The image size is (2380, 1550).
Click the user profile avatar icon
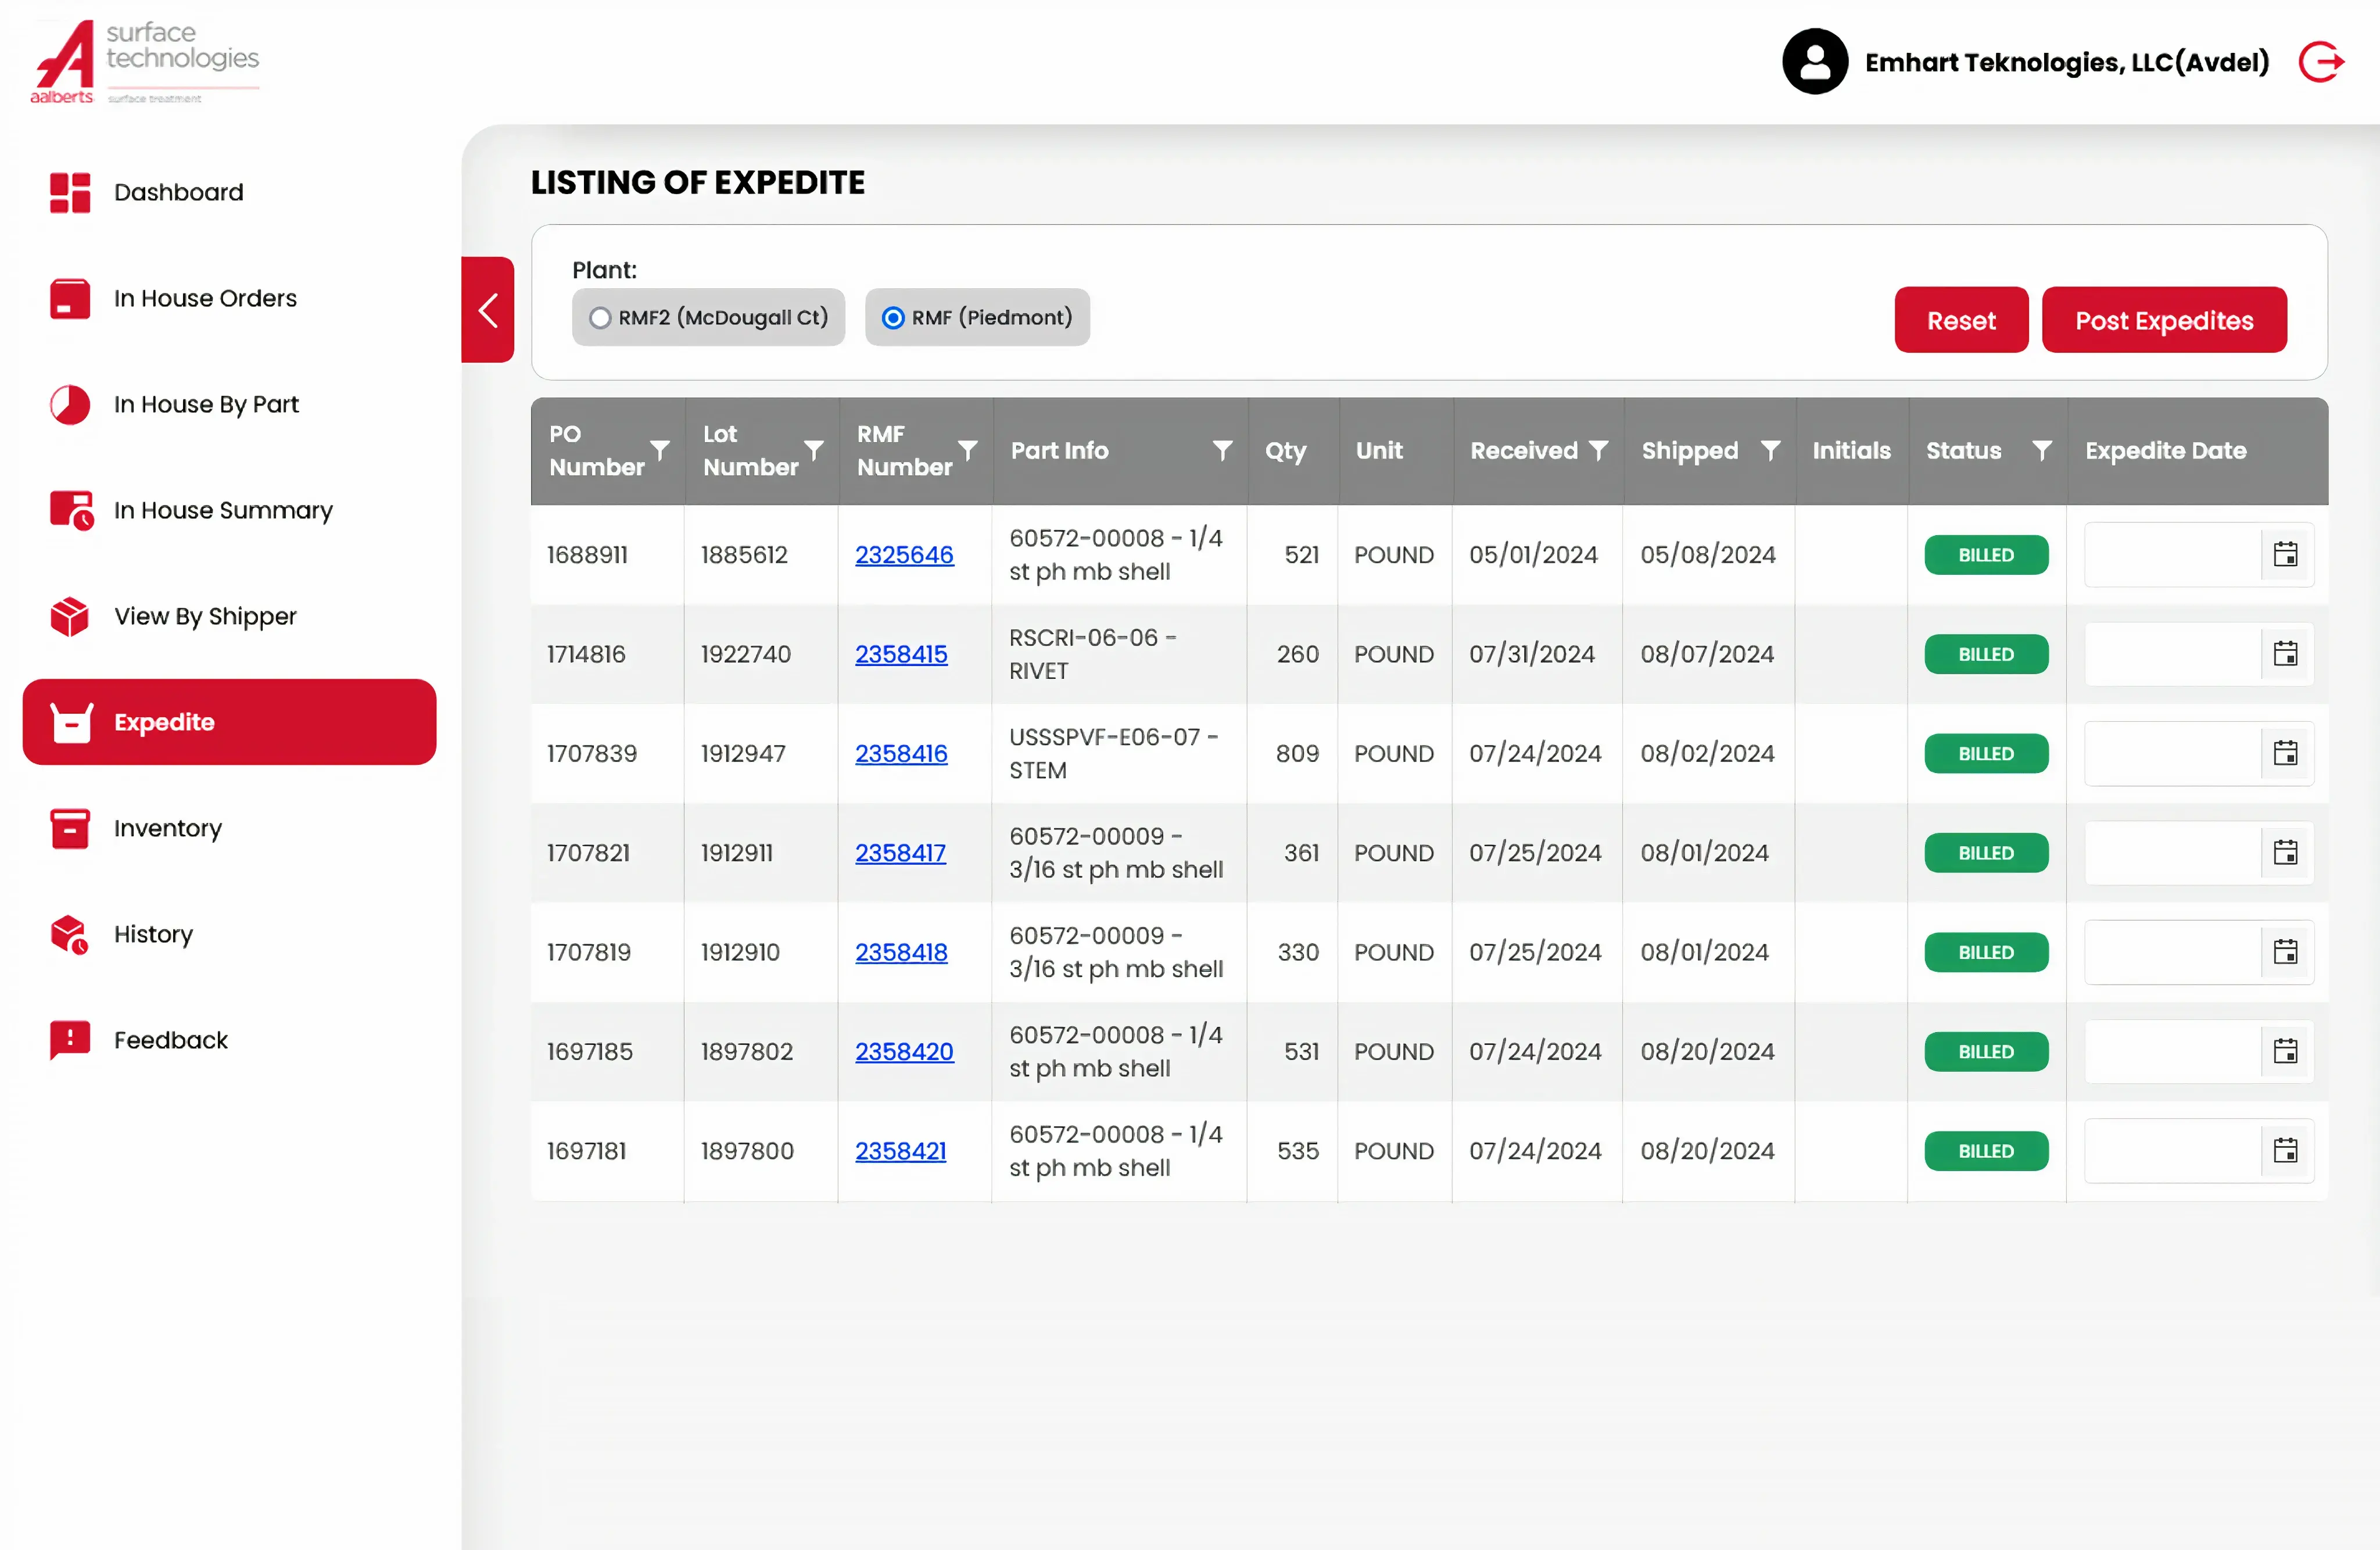1814,62
